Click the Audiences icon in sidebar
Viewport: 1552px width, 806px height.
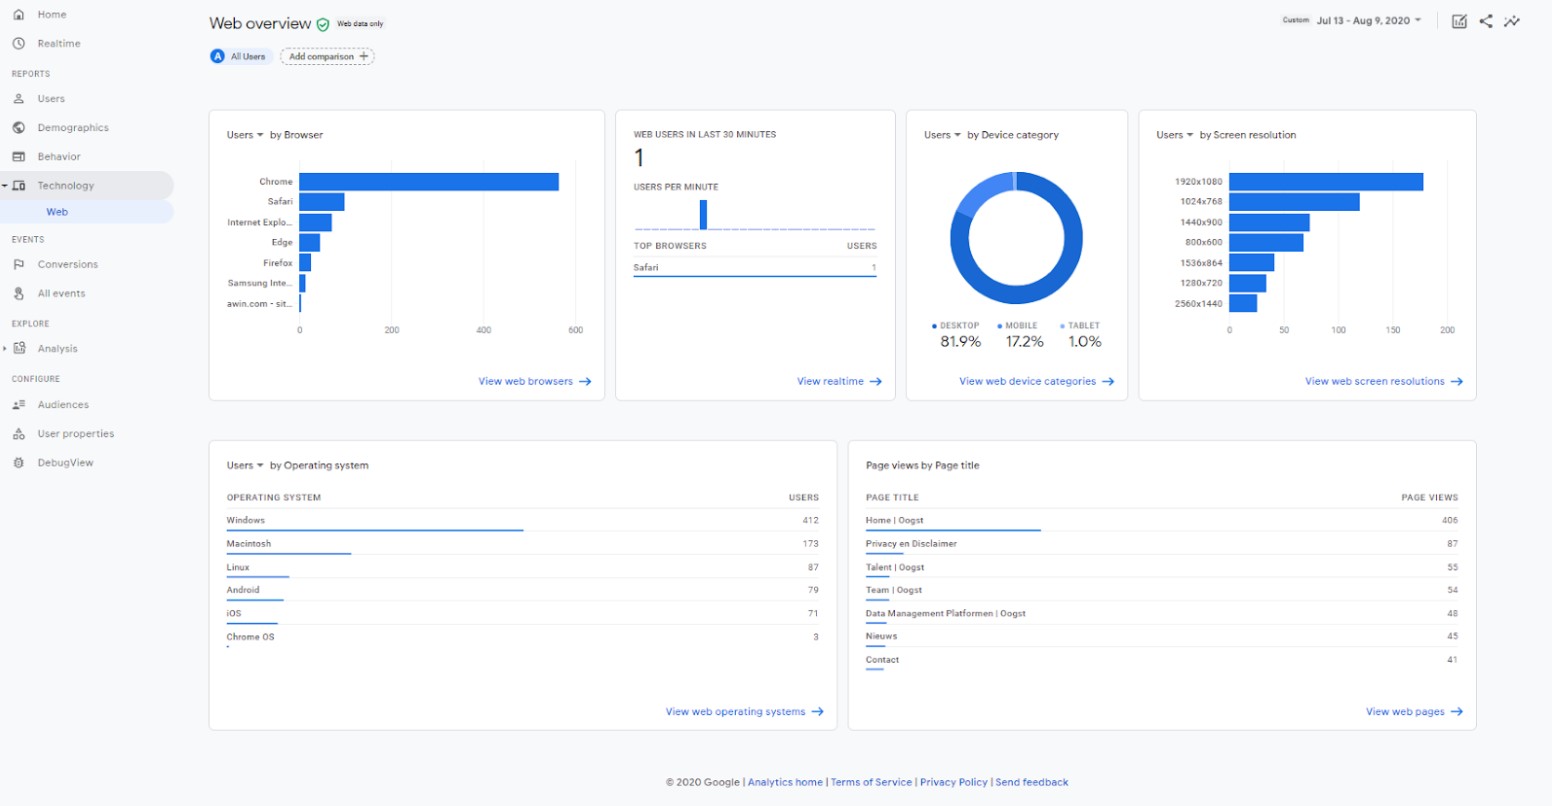[18, 405]
